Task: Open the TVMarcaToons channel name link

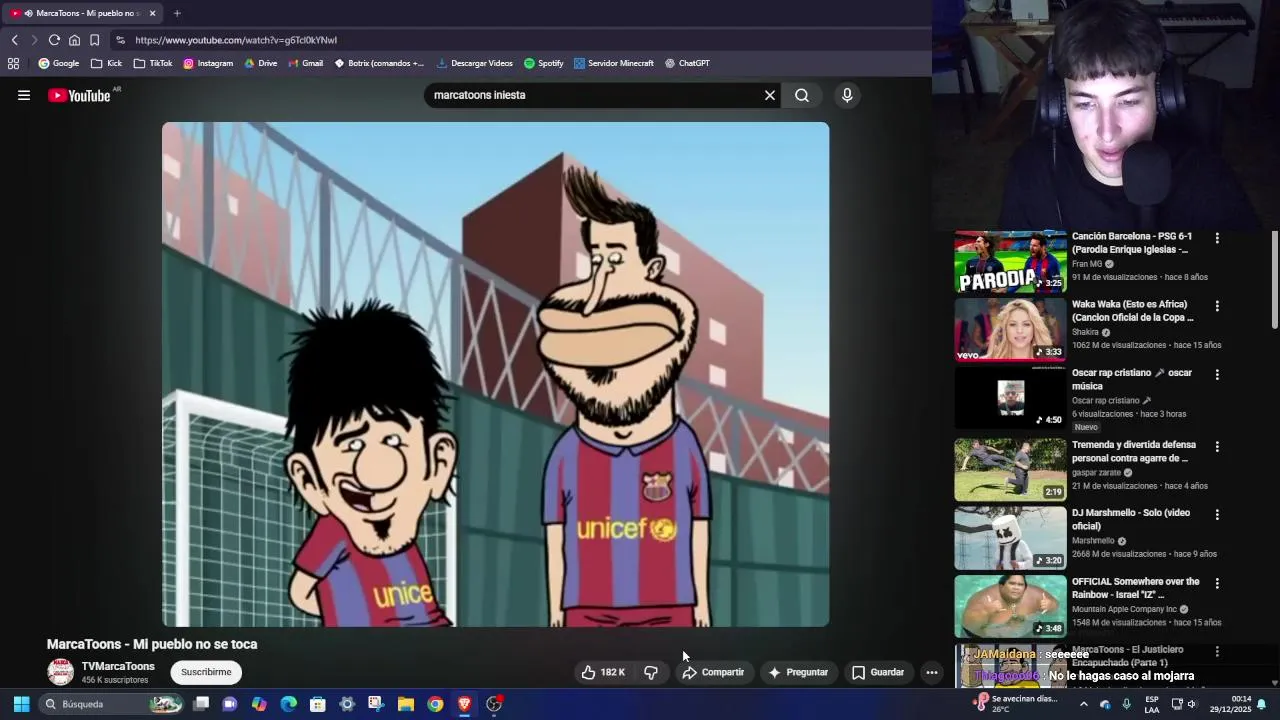Action: coord(118,666)
